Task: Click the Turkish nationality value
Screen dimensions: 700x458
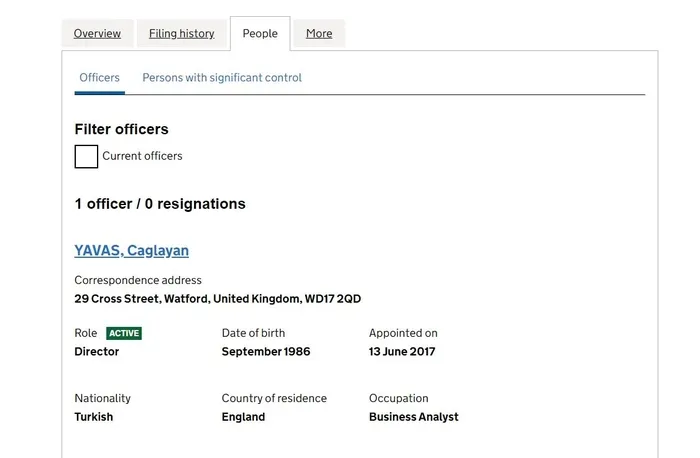Action: (94, 417)
